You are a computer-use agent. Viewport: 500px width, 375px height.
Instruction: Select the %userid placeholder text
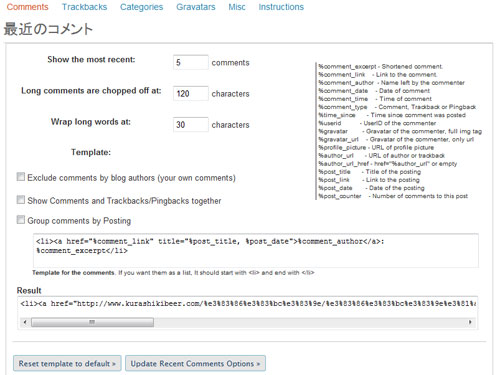[330, 123]
